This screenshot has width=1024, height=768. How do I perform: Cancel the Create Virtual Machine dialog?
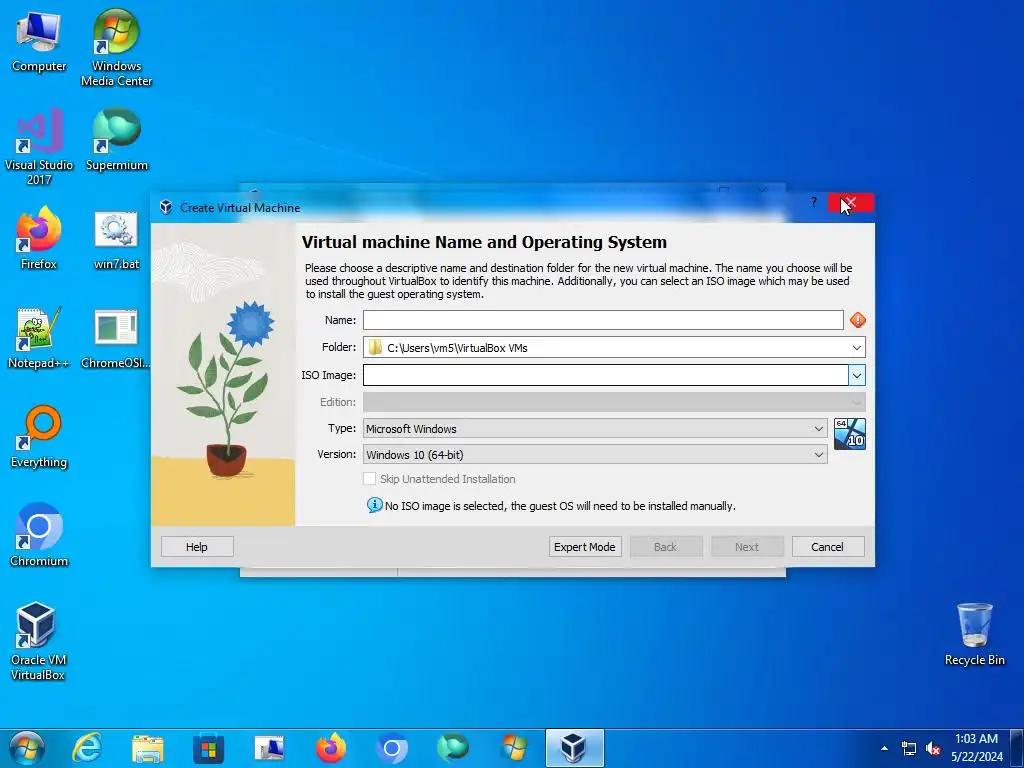[827, 547]
